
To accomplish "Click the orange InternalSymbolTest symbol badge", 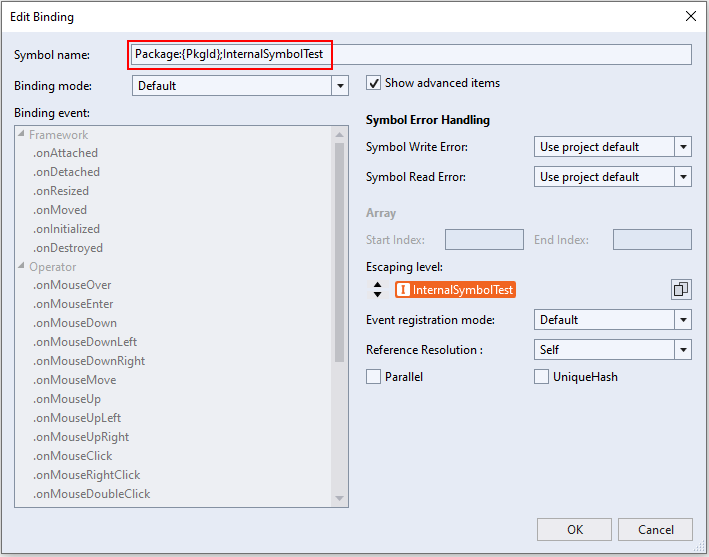I will coord(455,290).
